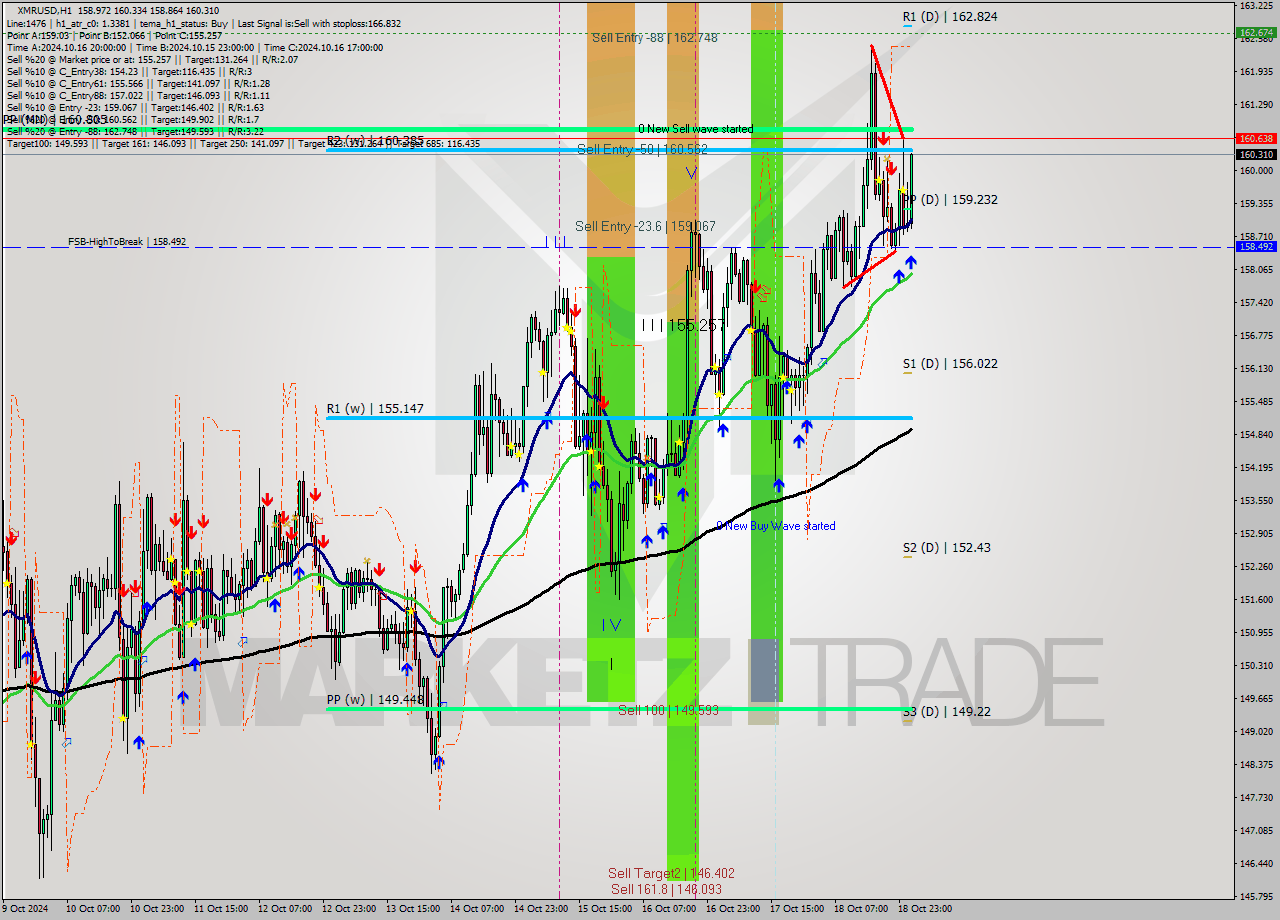Click the 145.795 price axis value
1280x920 pixels.
click(1256, 896)
